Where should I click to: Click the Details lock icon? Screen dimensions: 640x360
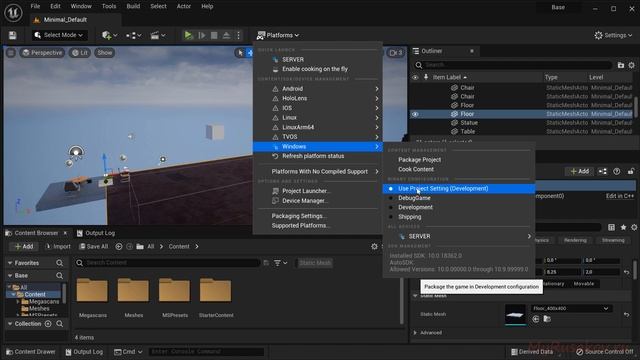click(631, 171)
